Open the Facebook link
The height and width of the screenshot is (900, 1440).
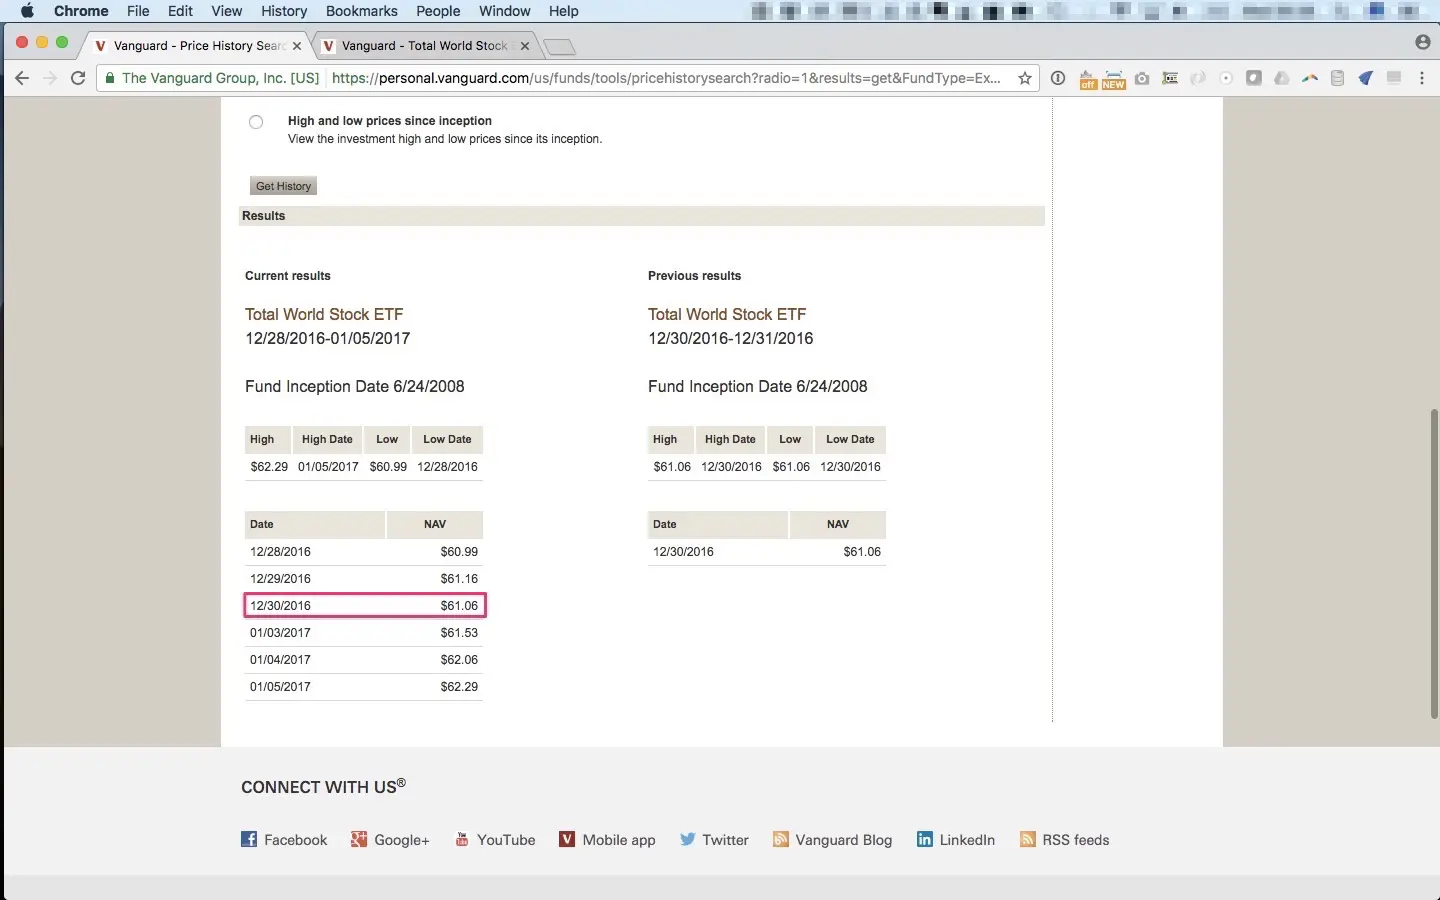click(296, 840)
